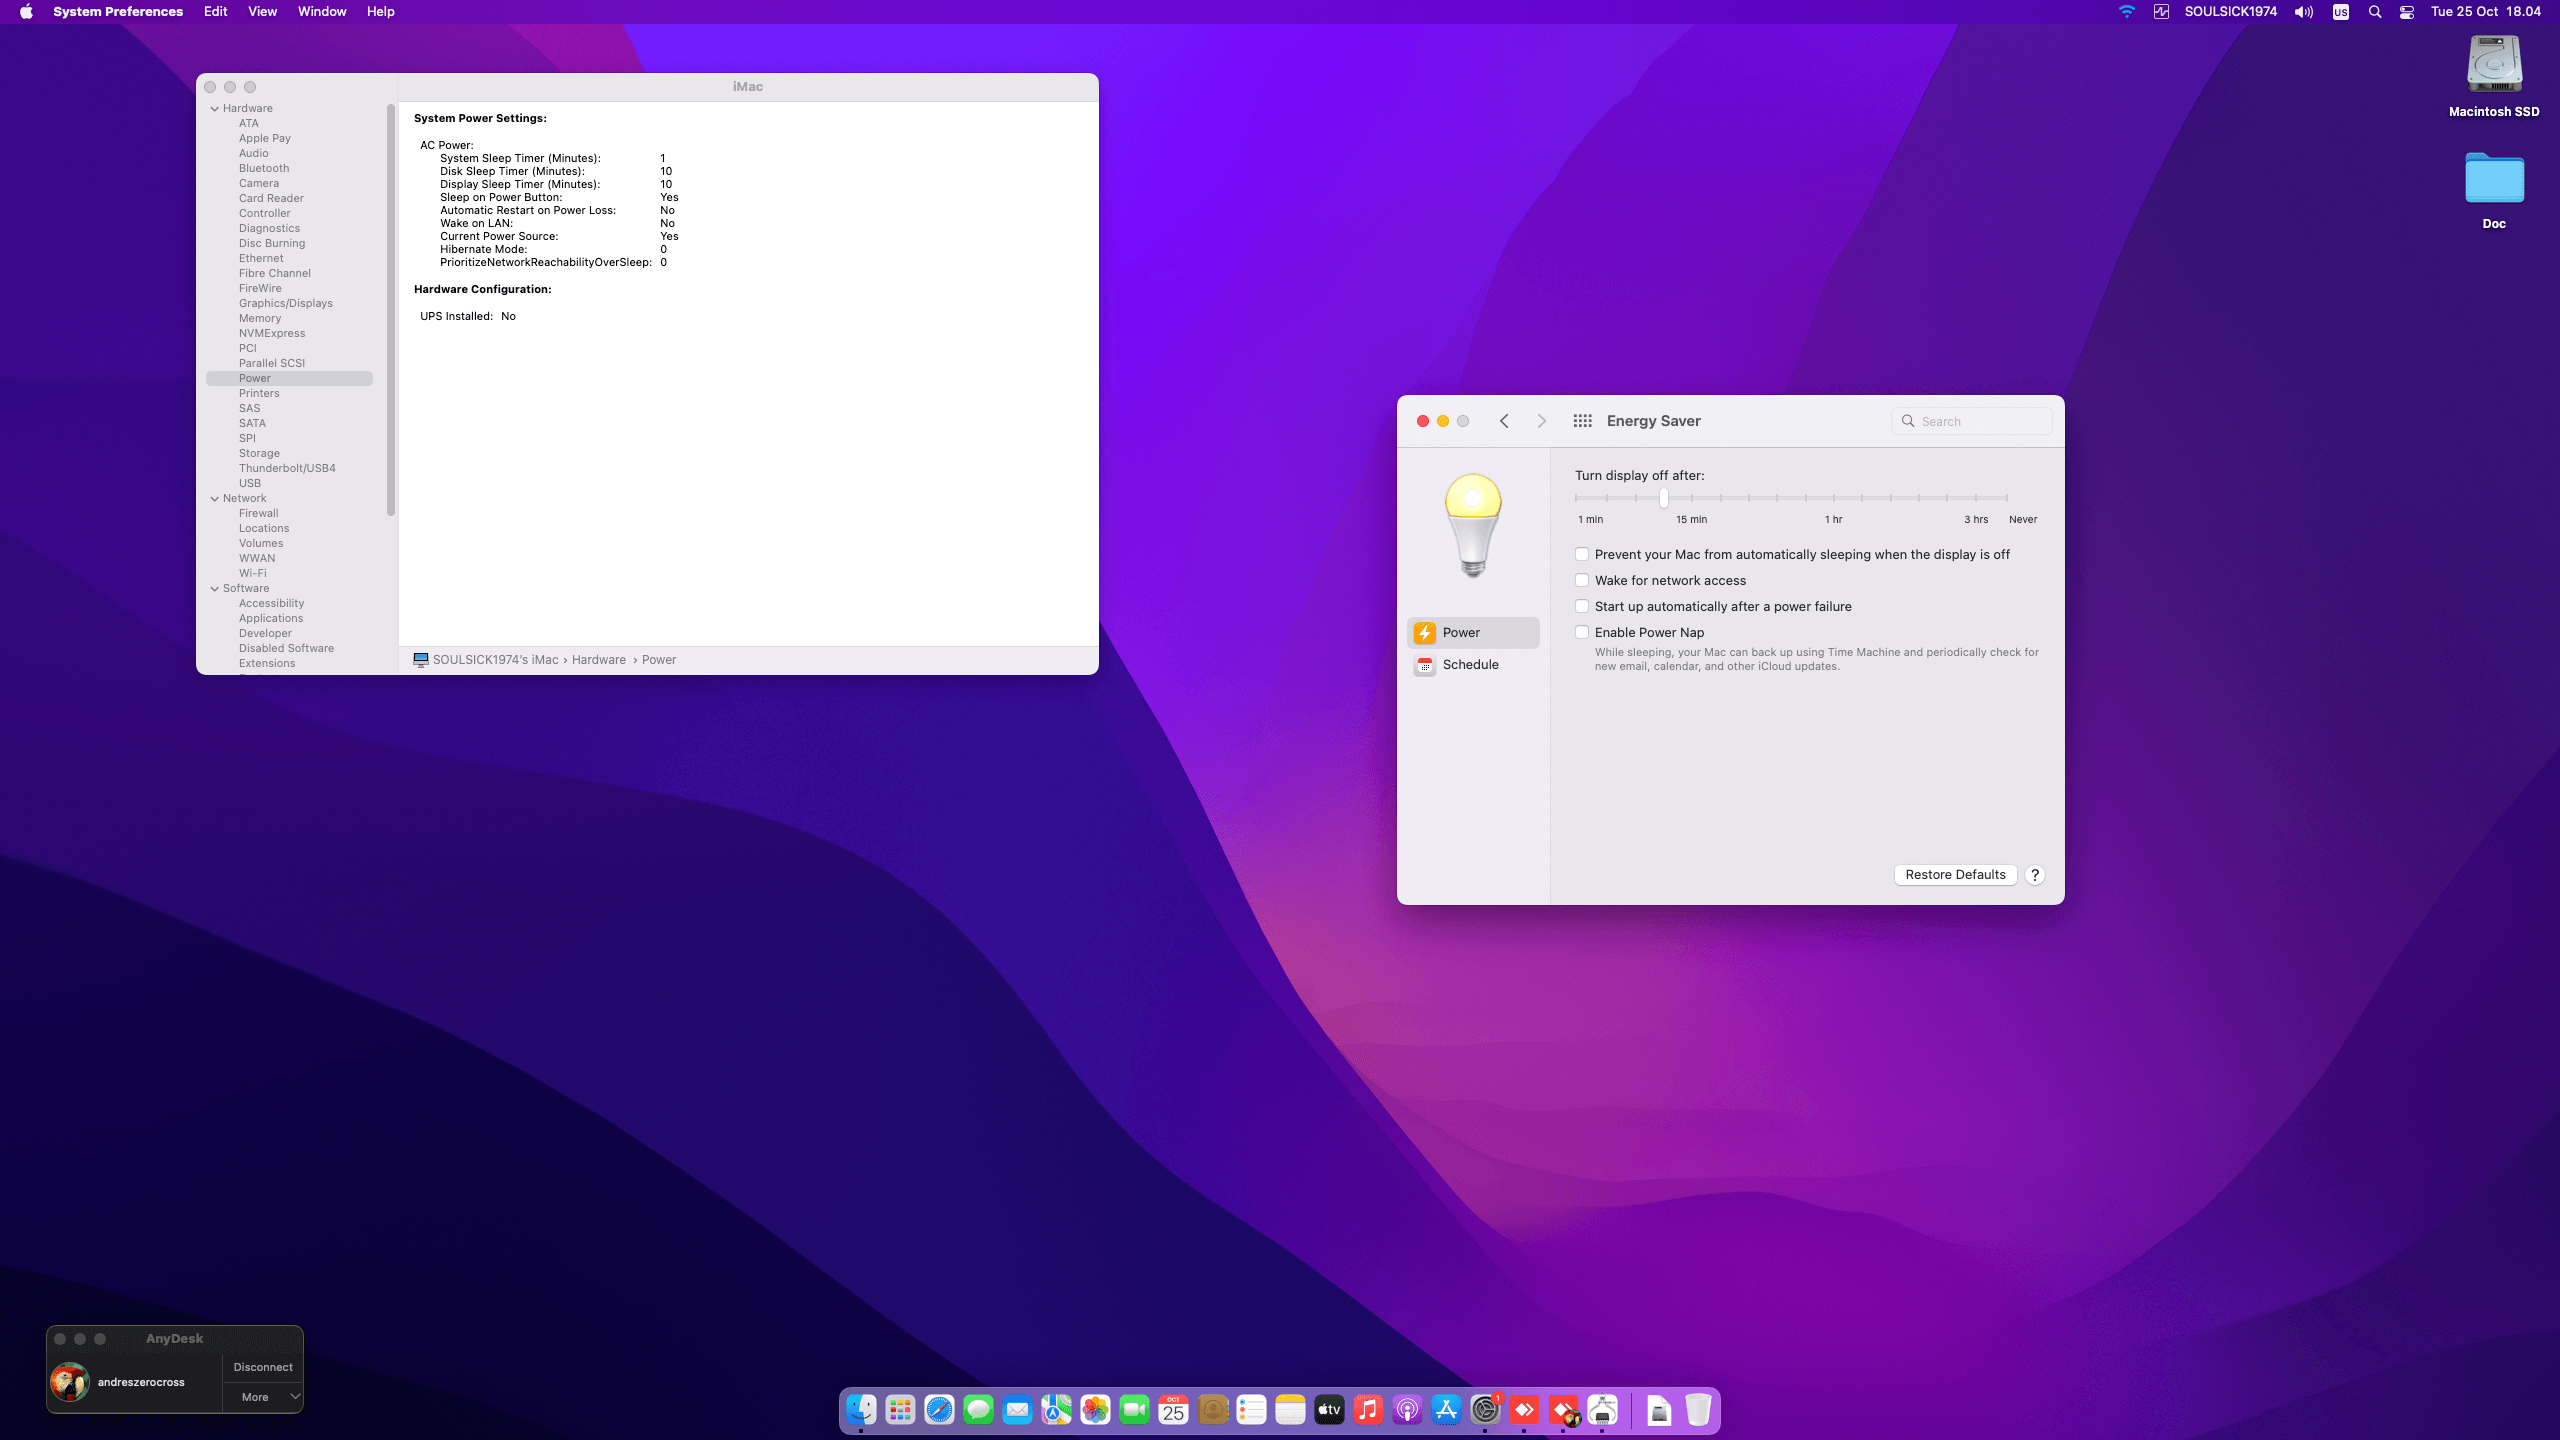
Task: Click the System Information sidebar scrollbar
Action: tap(391, 311)
